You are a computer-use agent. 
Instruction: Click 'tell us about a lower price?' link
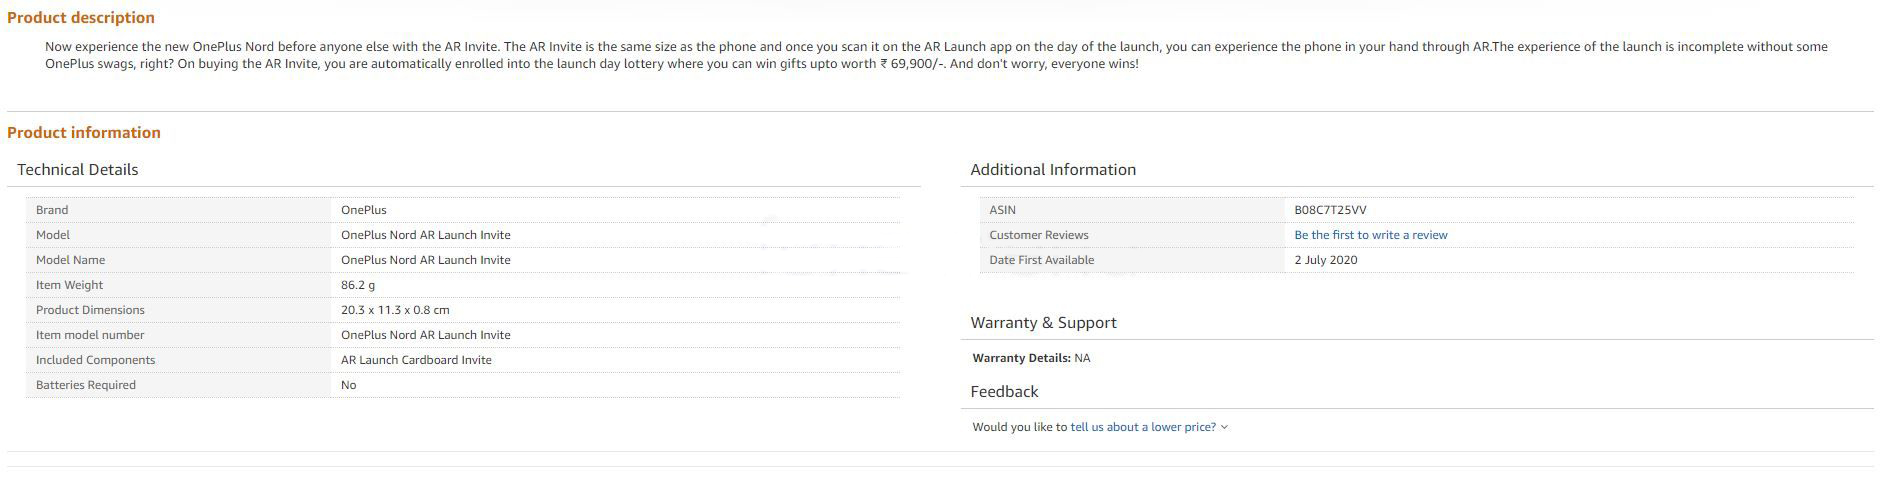click(x=1143, y=427)
